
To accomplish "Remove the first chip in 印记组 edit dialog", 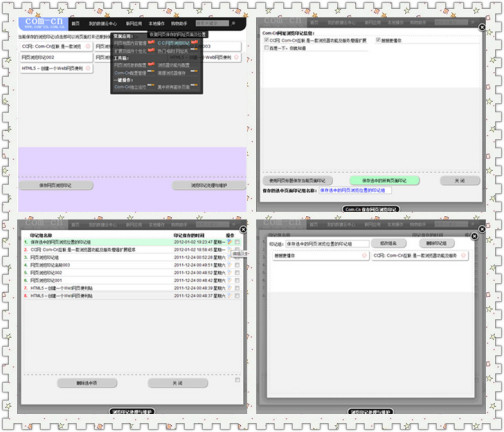I will pos(364,256).
